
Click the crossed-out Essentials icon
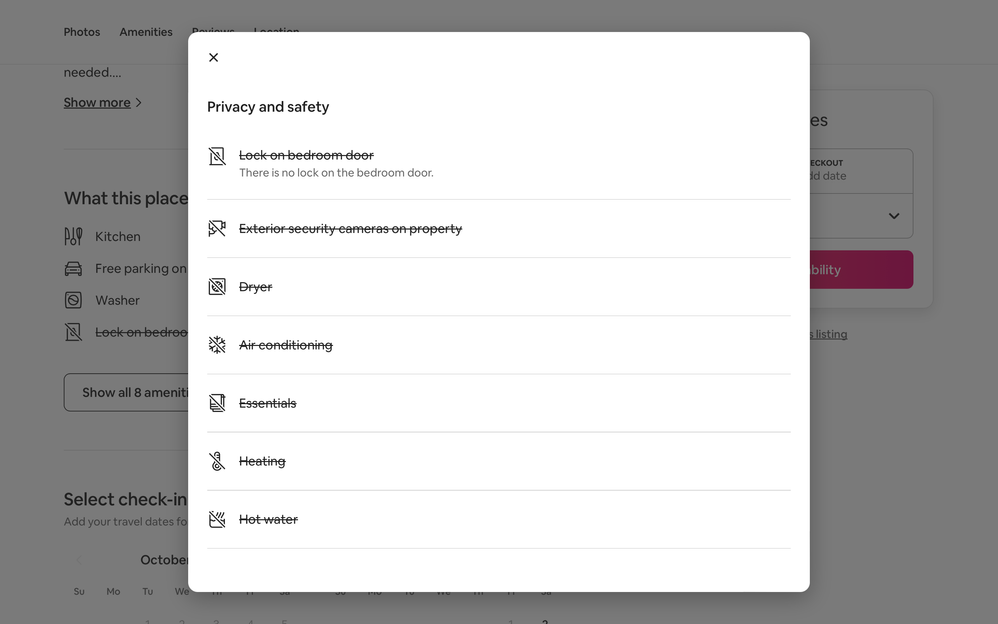coord(217,403)
